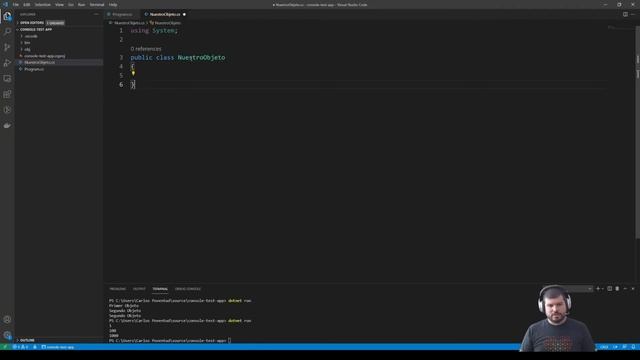640x360 pixels.
Task: Open the Selection menu
Action: point(42,5)
